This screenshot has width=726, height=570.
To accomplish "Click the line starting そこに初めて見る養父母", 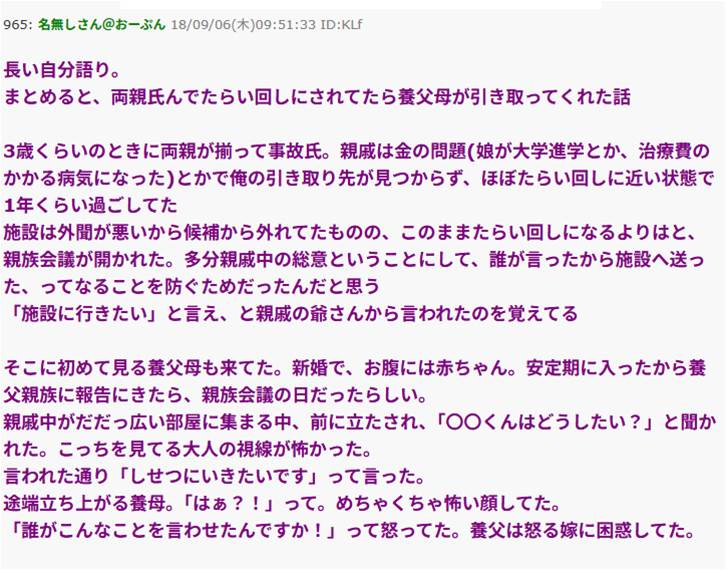I will point(355,368).
